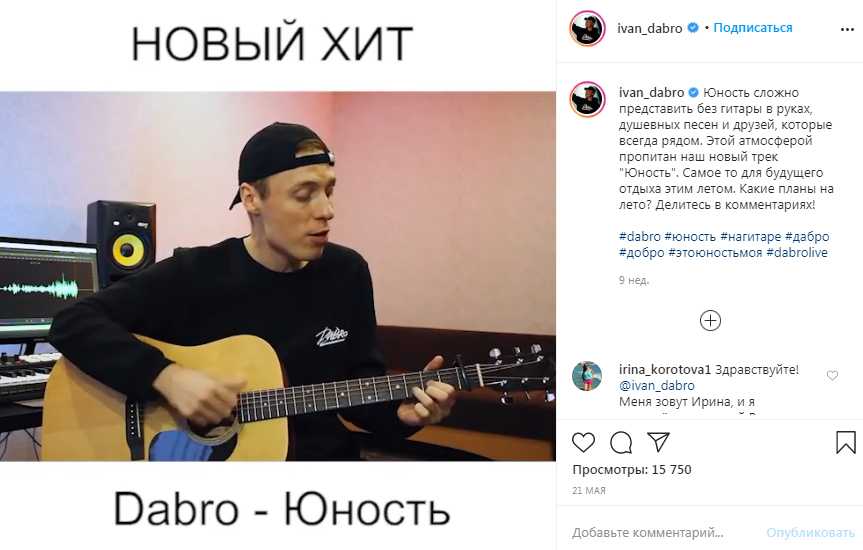Open the ivan_dabro avatar in header

587,28
